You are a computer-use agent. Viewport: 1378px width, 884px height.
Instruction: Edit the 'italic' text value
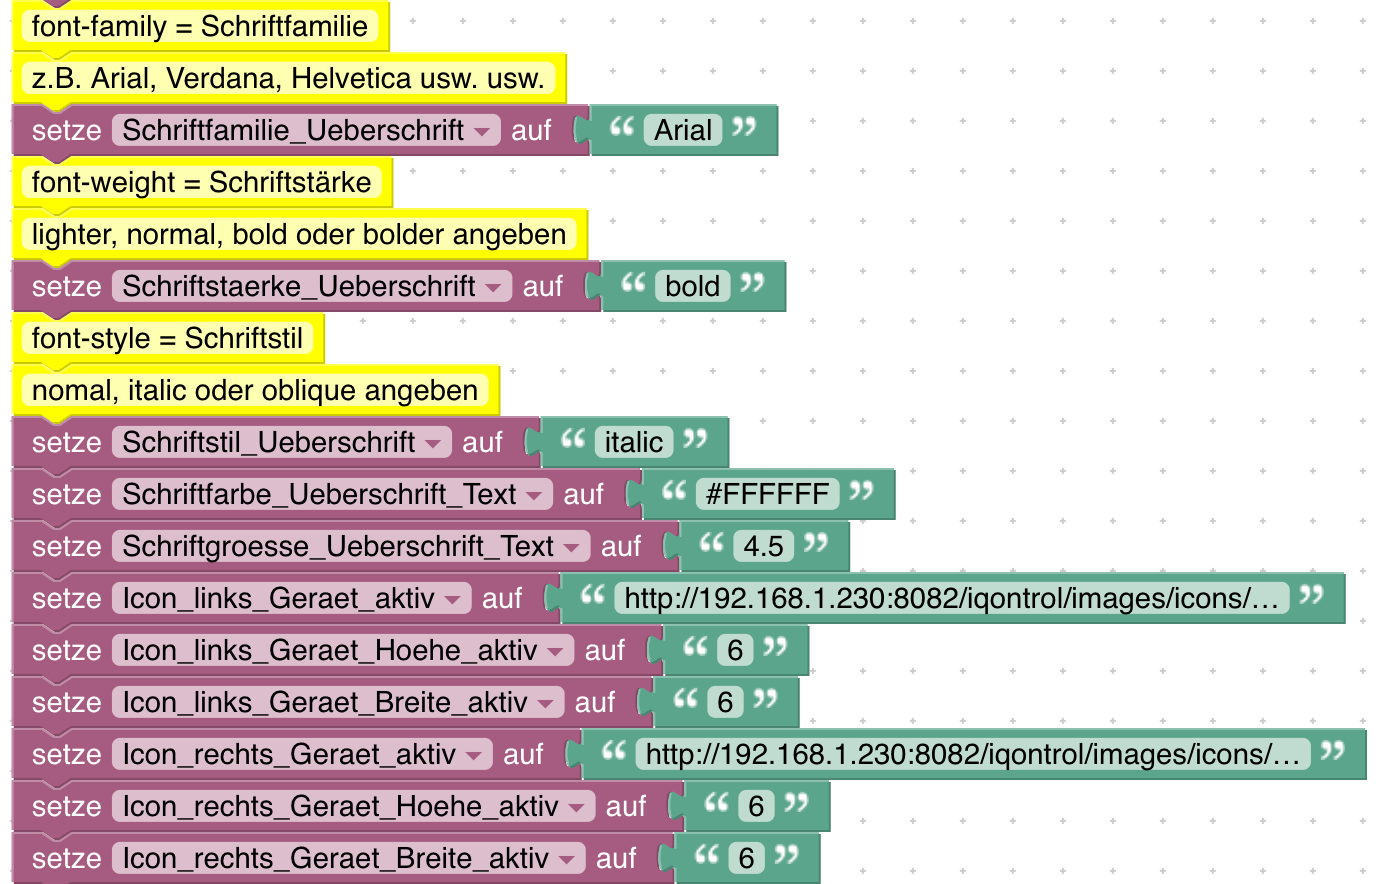coord(634,442)
